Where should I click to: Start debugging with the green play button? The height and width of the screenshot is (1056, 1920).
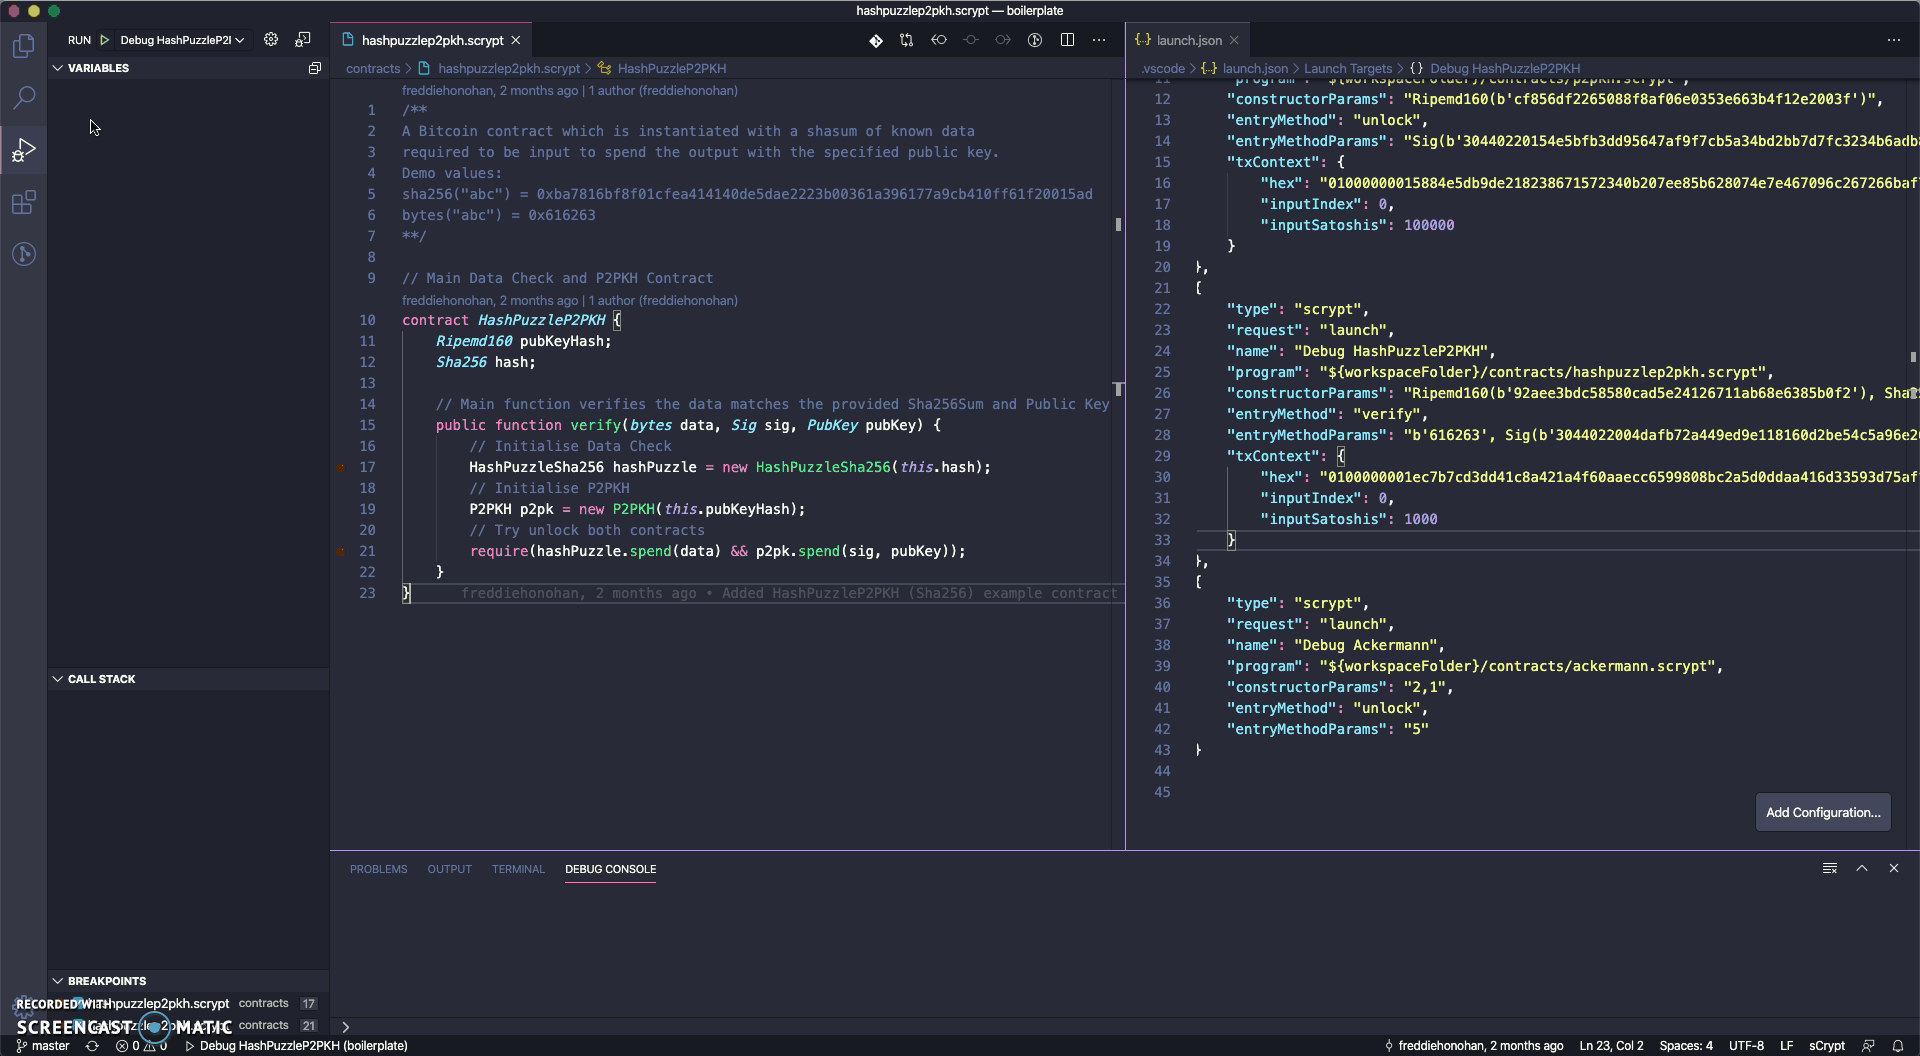(104, 40)
